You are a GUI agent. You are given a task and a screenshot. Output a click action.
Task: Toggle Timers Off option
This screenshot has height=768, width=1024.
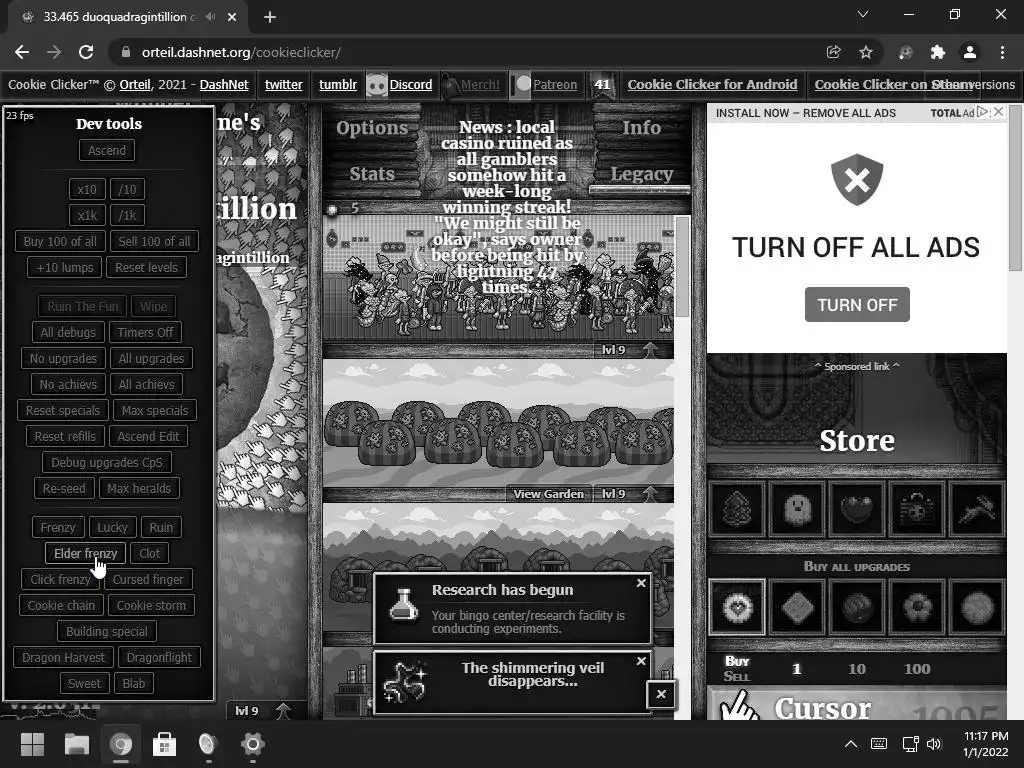click(145, 332)
